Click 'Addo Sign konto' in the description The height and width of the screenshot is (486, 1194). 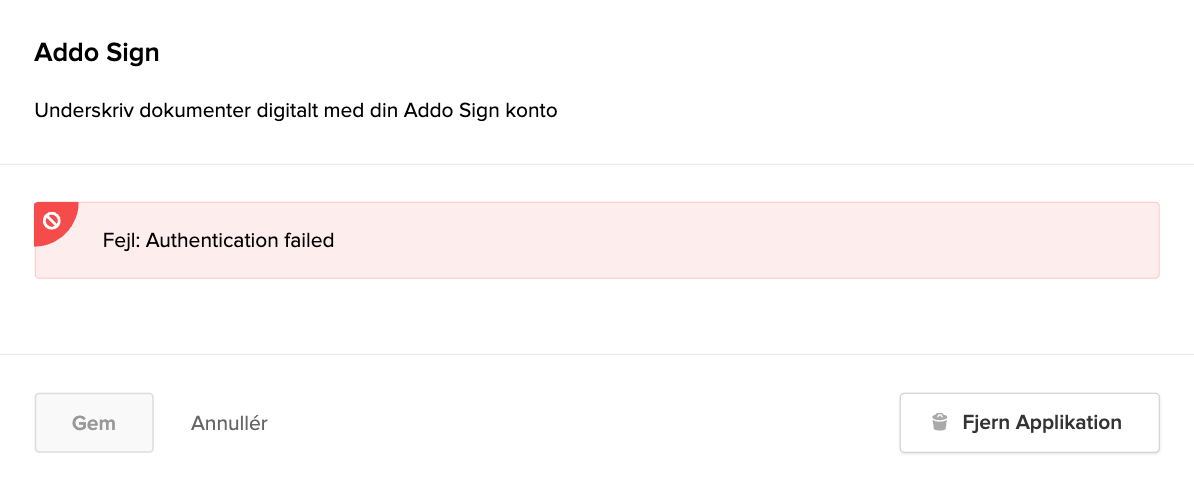480,110
